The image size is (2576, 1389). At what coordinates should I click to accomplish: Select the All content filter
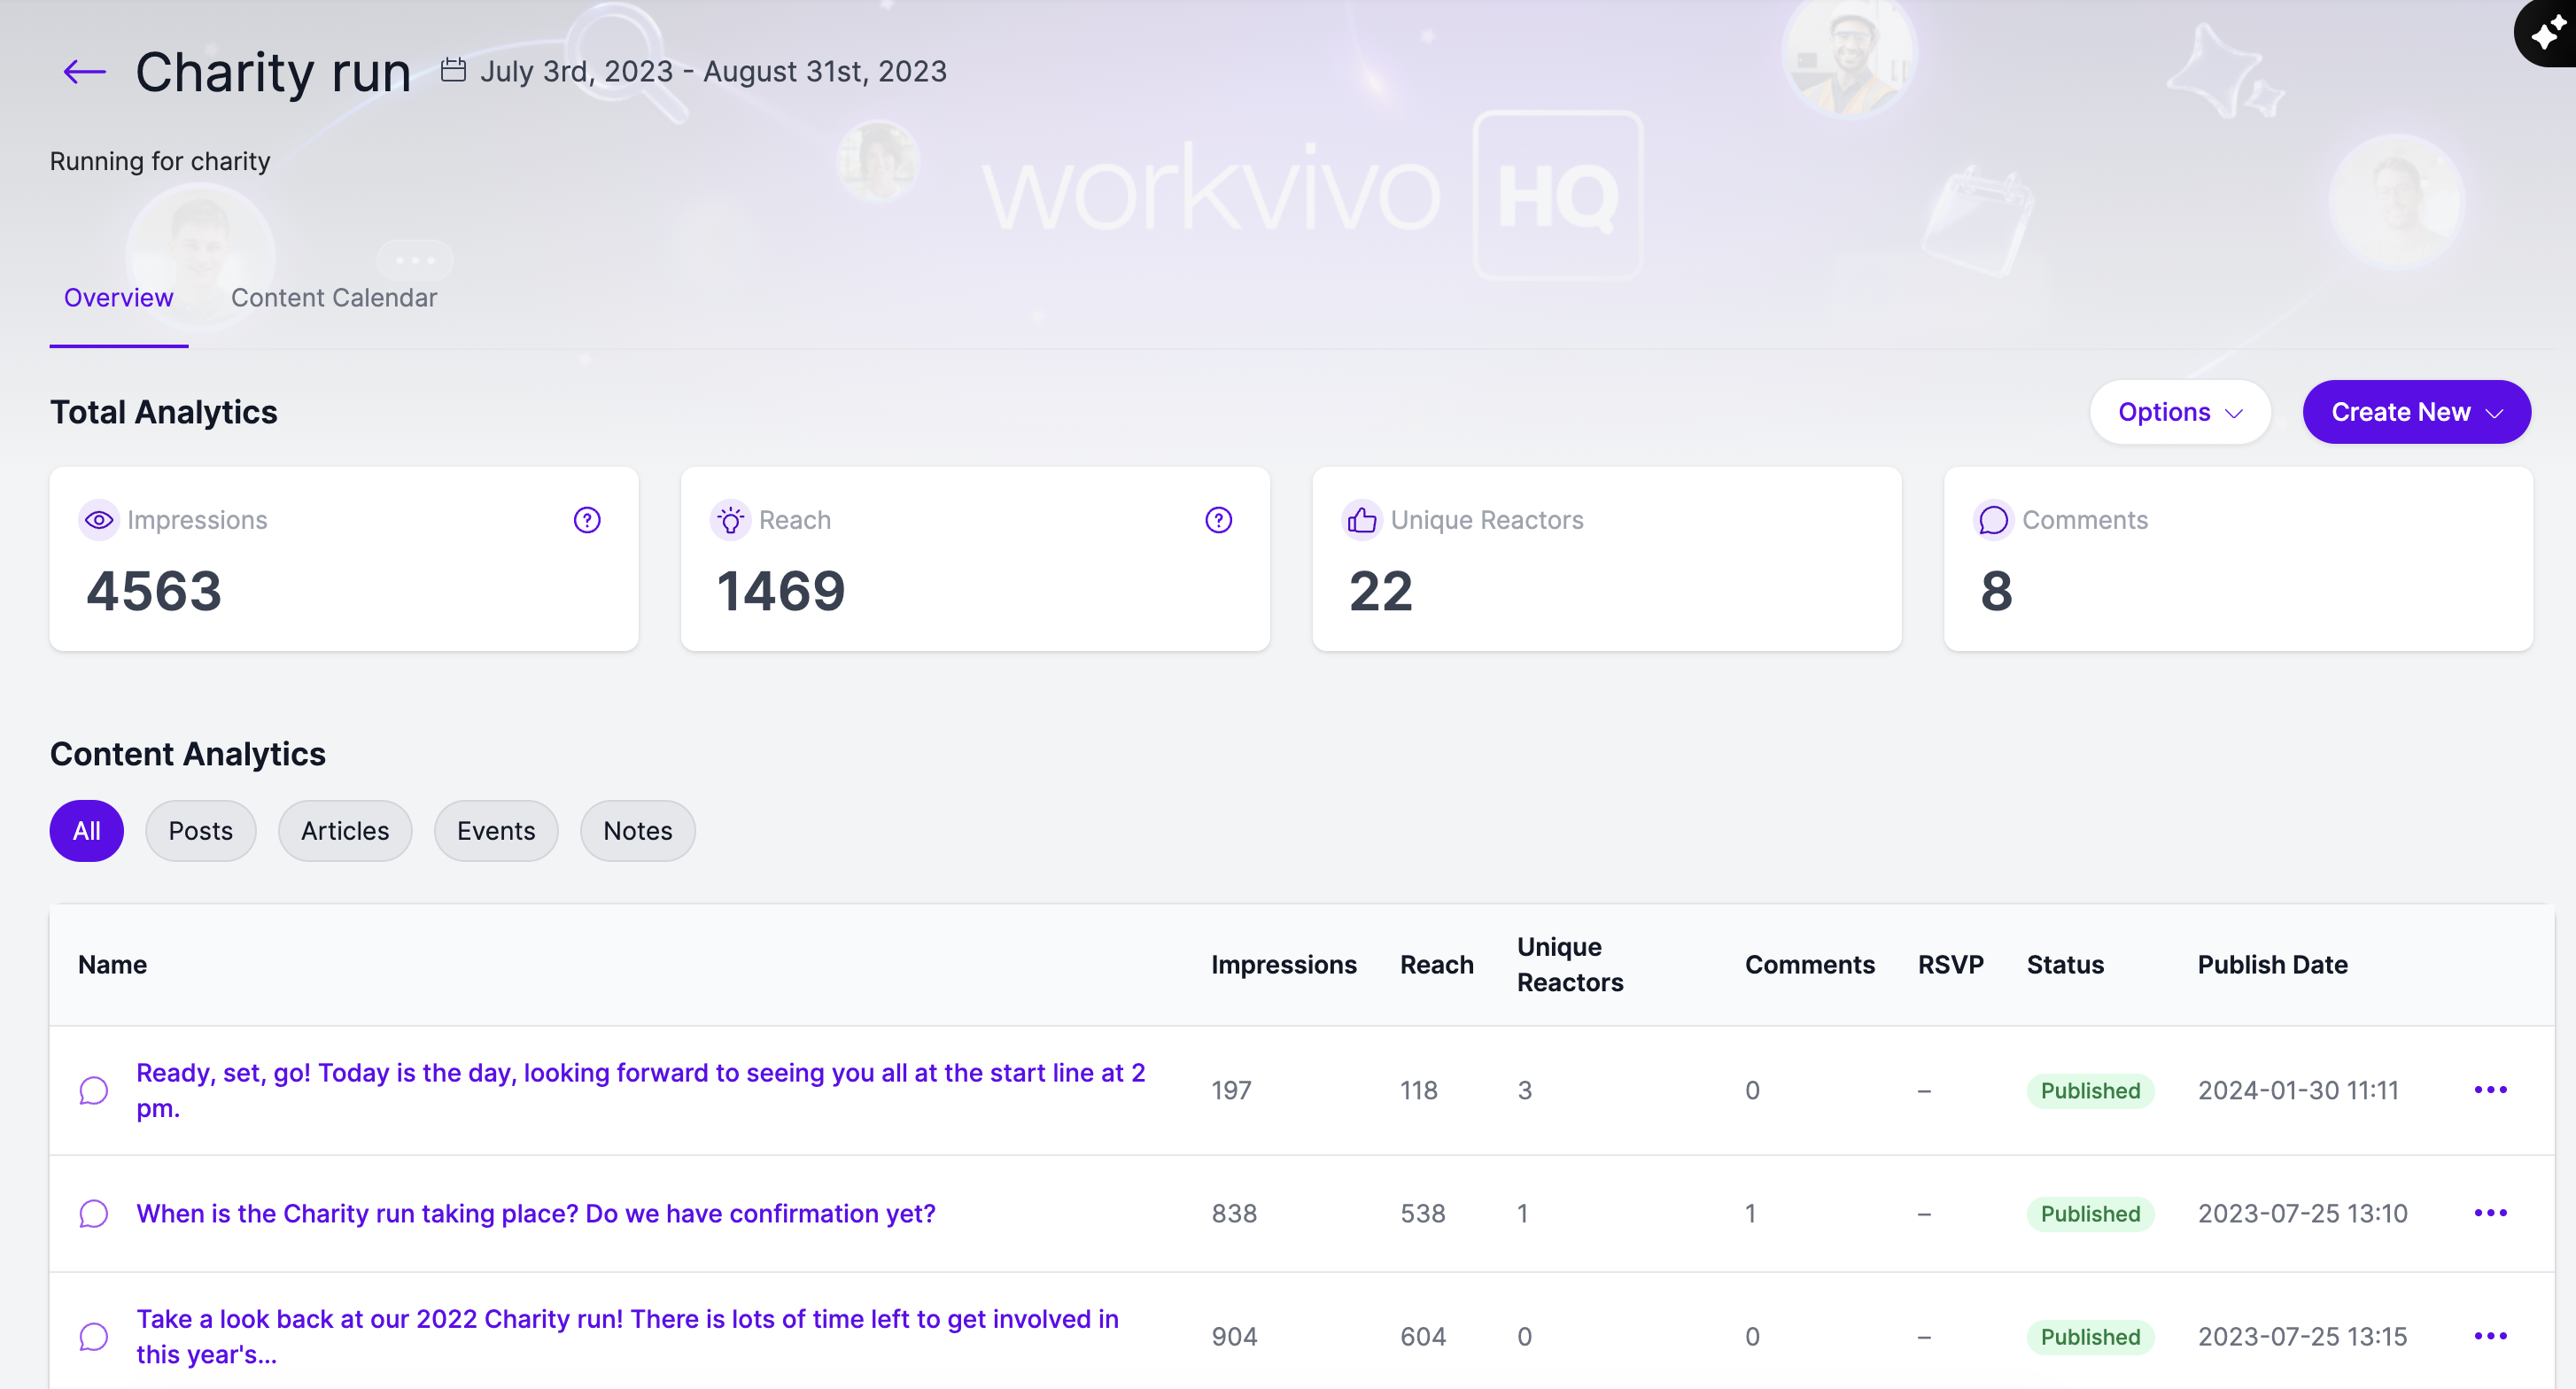point(87,831)
